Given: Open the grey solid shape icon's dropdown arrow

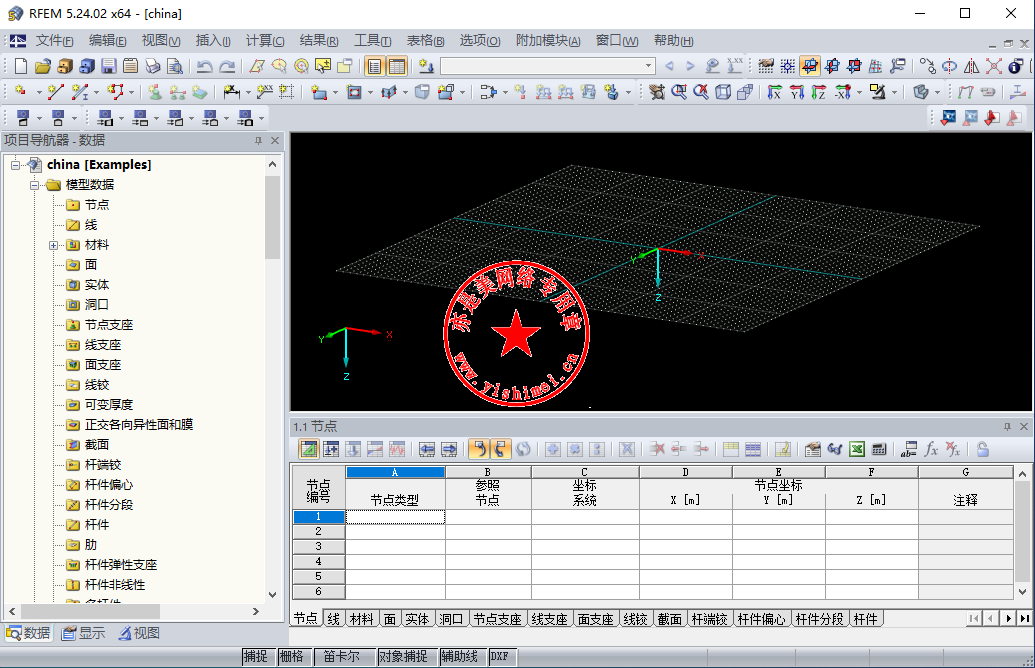Looking at the screenshot, I should click(x=937, y=92).
